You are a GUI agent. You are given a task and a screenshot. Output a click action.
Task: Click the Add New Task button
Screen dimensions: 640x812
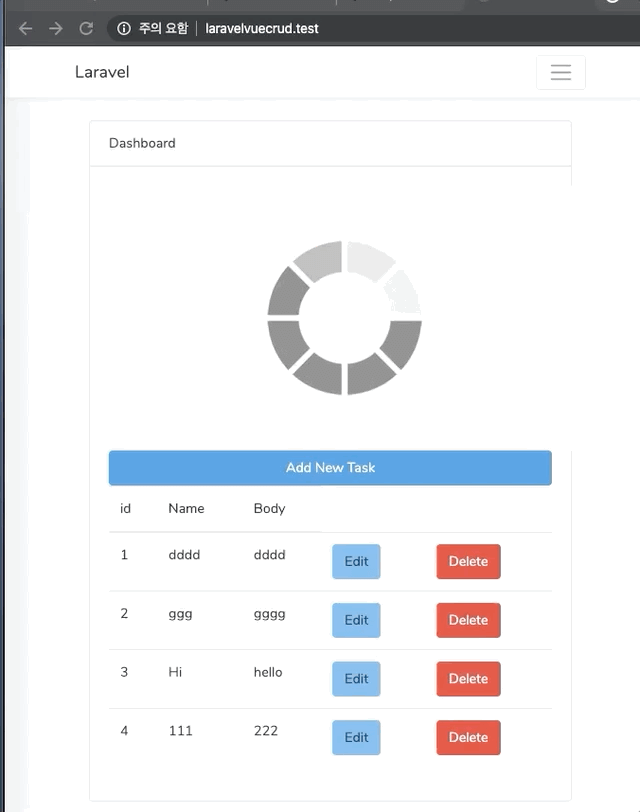click(x=330, y=468)
